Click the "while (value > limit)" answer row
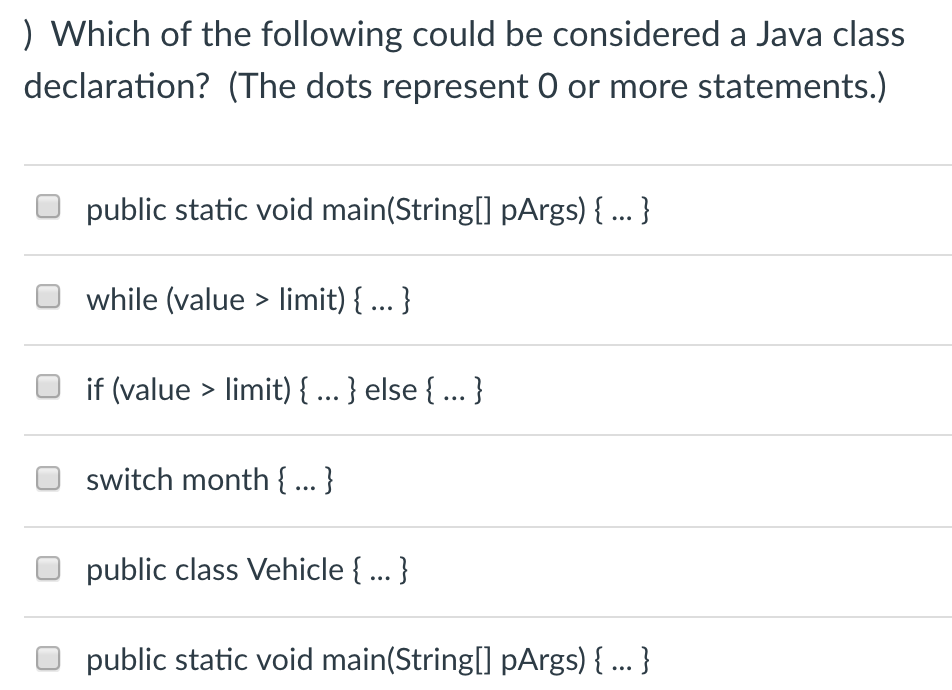Viewport: 952px width, 690px height. [251, 297]
